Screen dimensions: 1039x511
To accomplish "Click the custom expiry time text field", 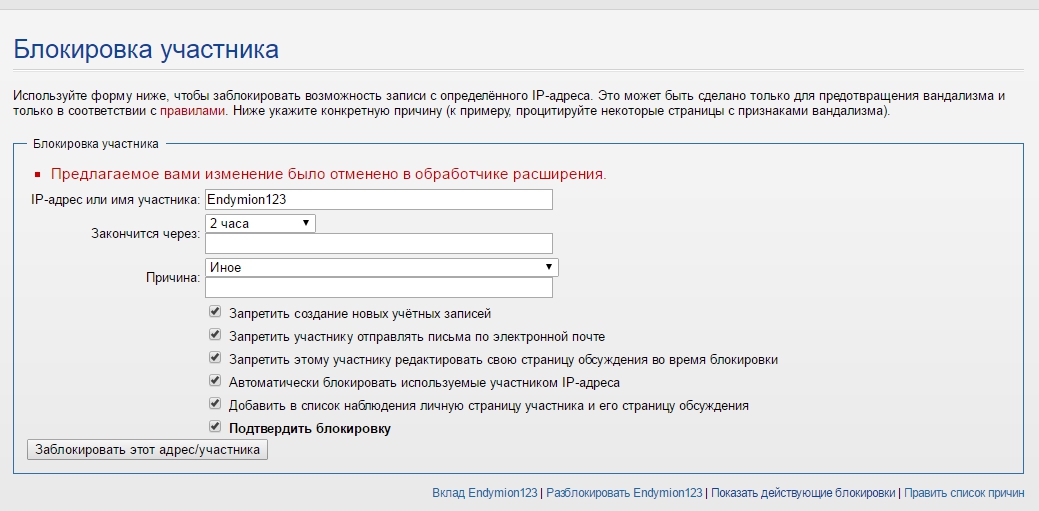I will point(379,243).
